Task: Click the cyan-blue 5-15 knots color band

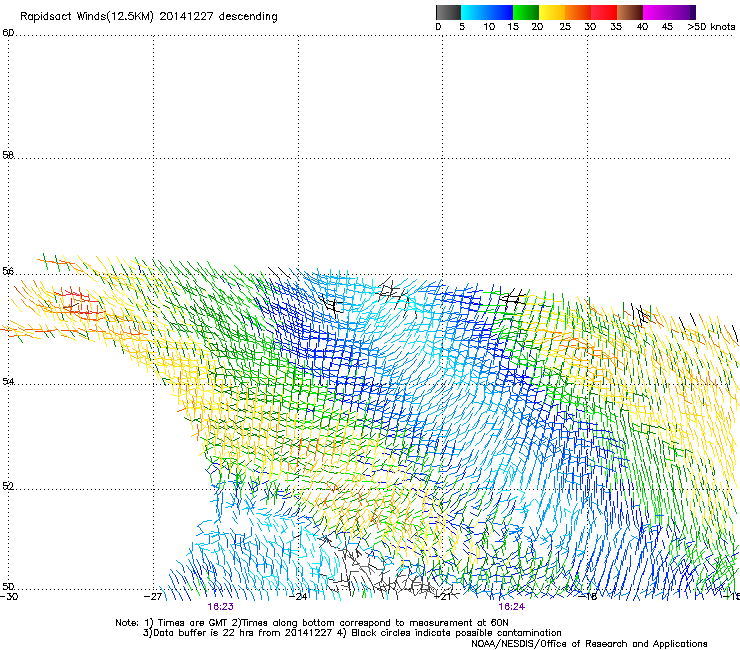Action: coord(487,12)
